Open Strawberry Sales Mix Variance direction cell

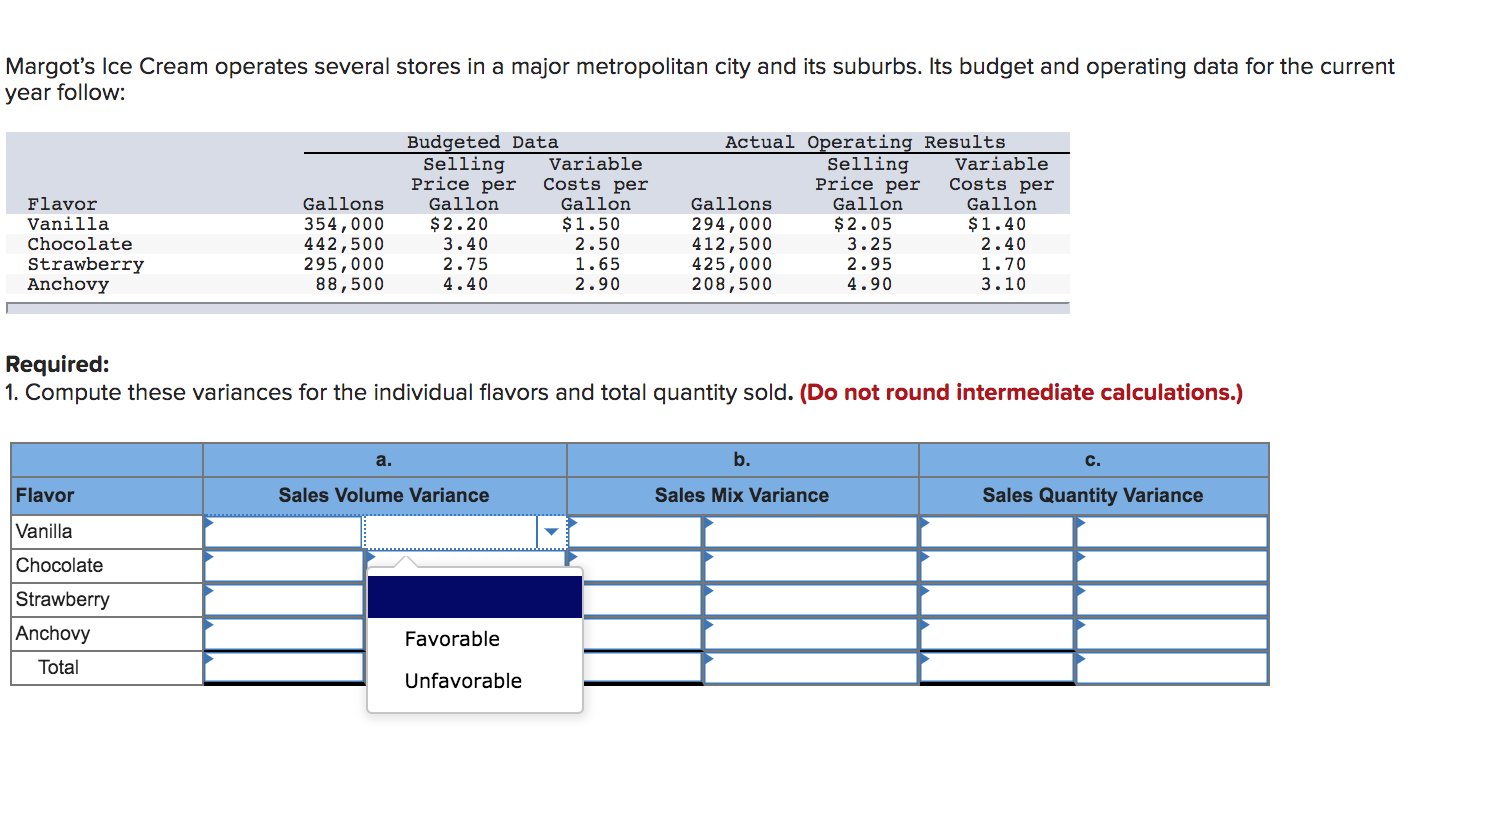click(810, 600)
